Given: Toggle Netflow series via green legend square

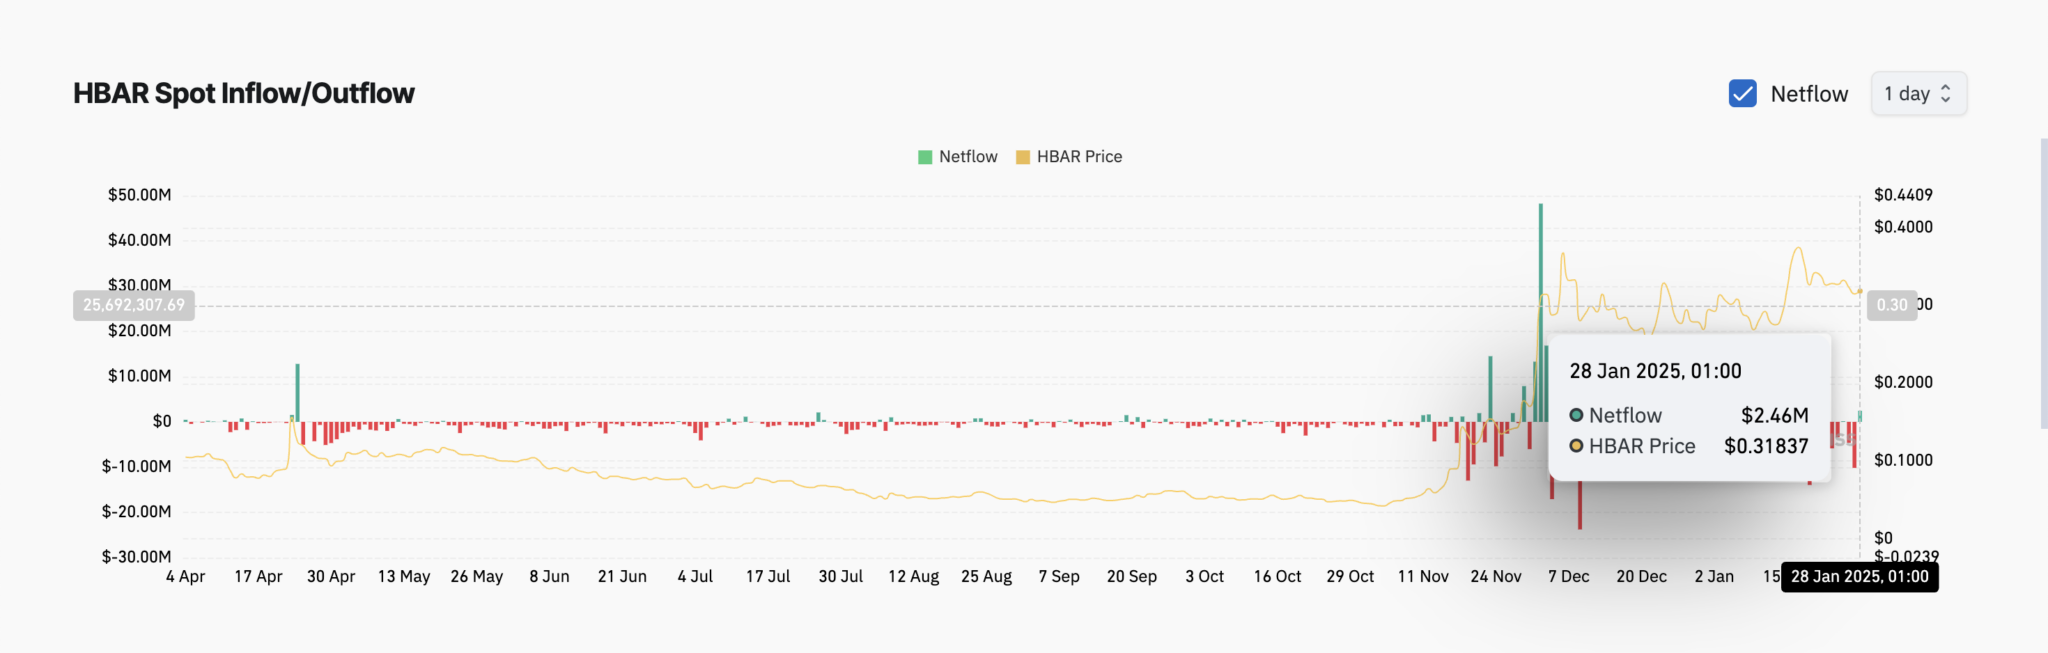Looking at the screenshot, I should pos(925,157).
